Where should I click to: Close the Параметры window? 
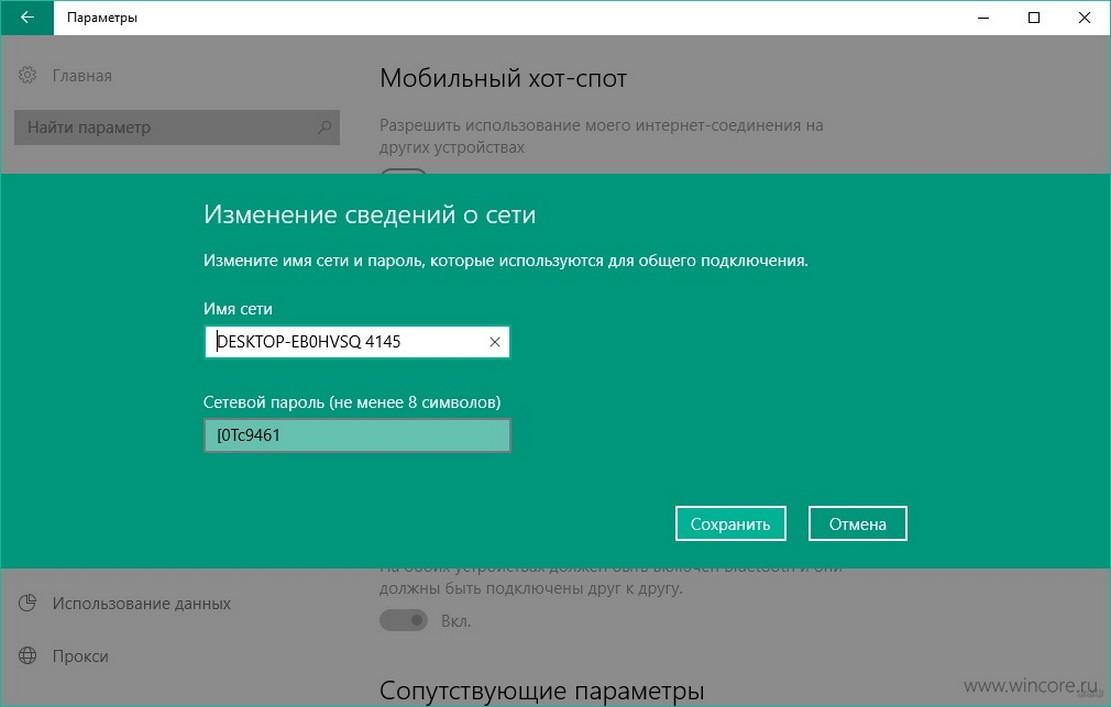tap(1084, 17)
